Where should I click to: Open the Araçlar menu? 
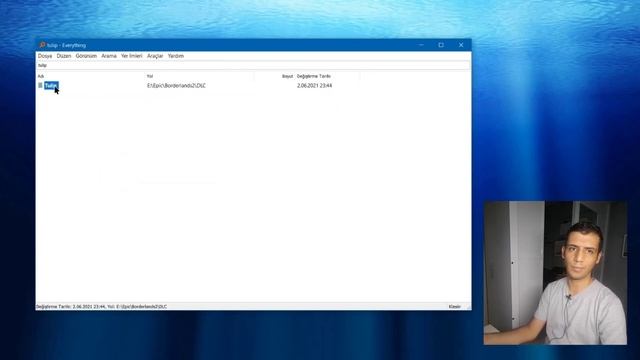[155, 56]
